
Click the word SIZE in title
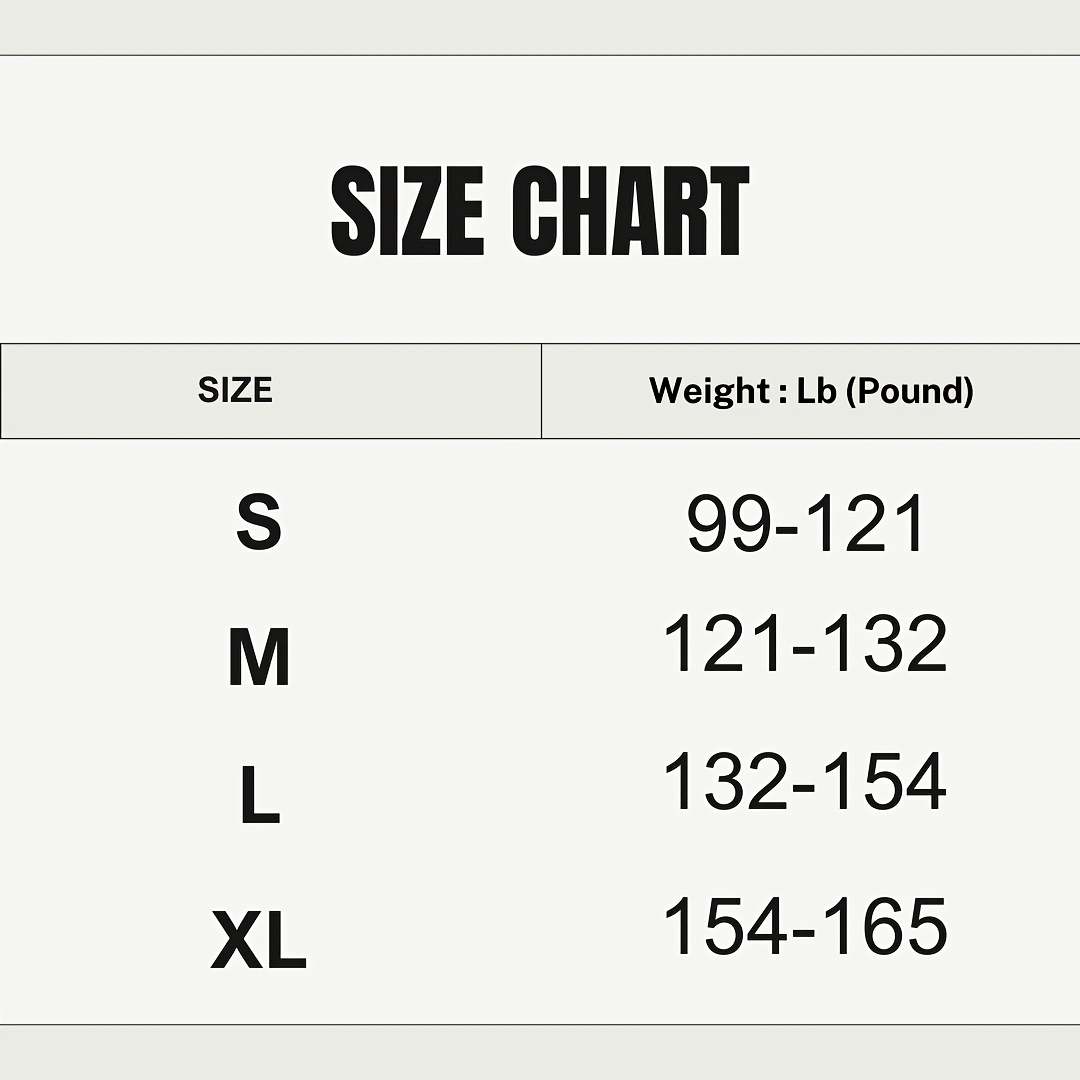tap(407, 211)
